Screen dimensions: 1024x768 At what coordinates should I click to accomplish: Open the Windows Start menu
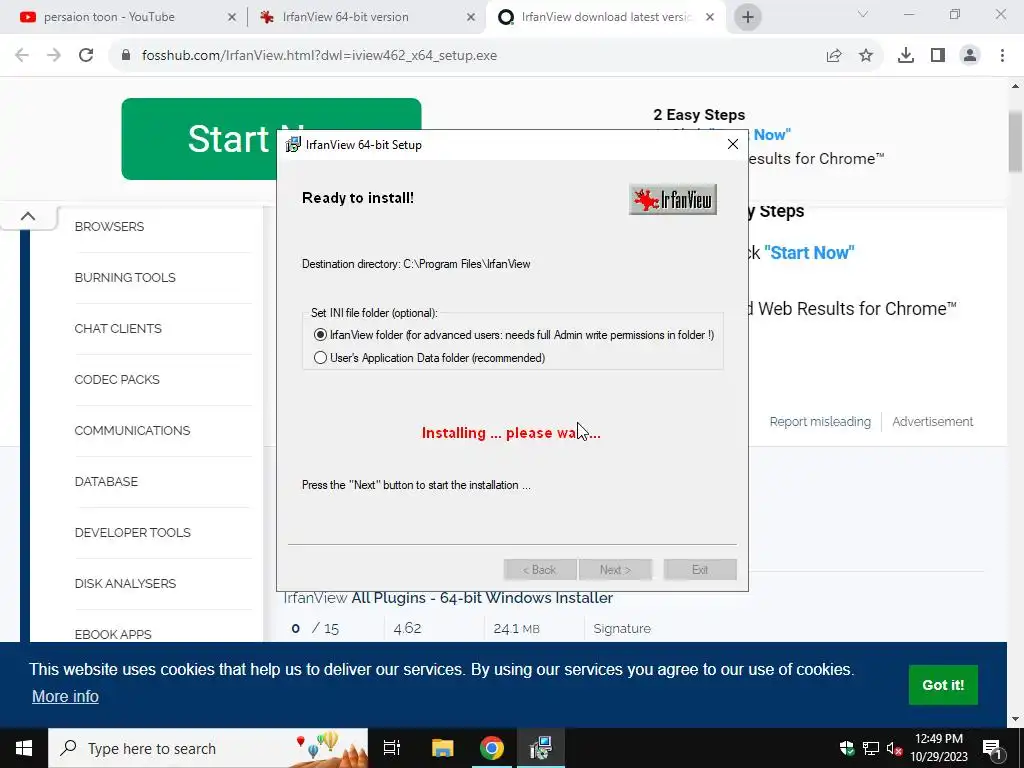click(24, 748)
